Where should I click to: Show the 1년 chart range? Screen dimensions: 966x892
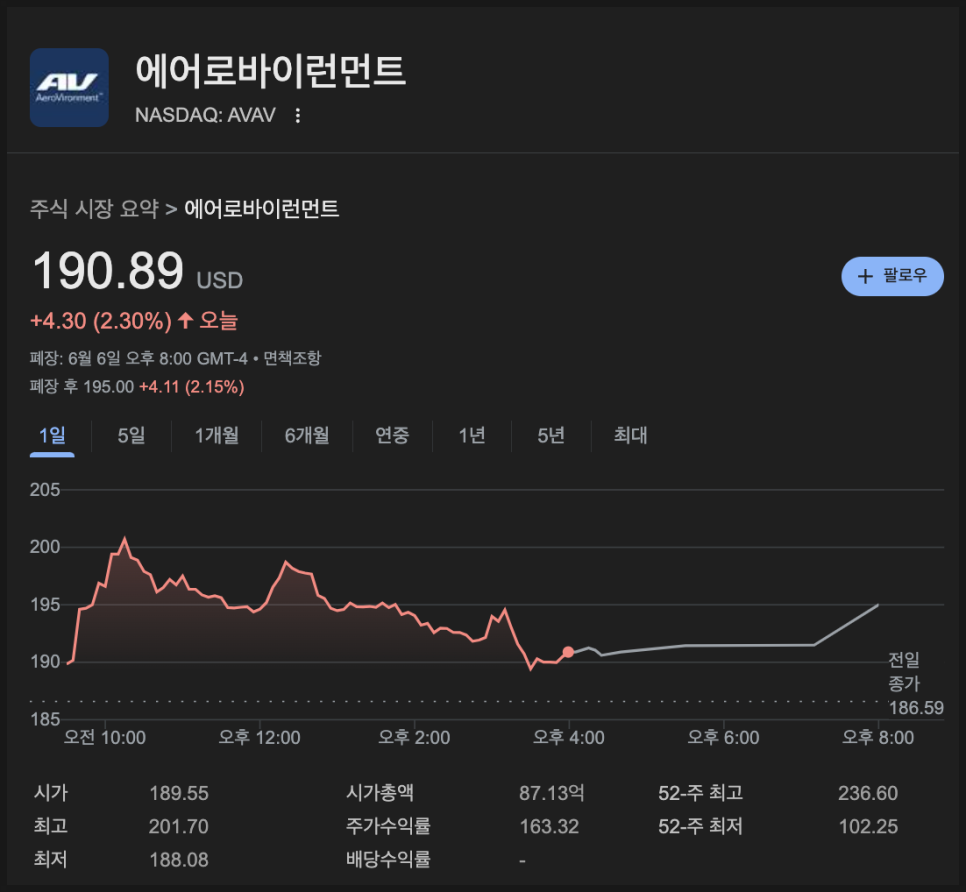pos(472,436)
